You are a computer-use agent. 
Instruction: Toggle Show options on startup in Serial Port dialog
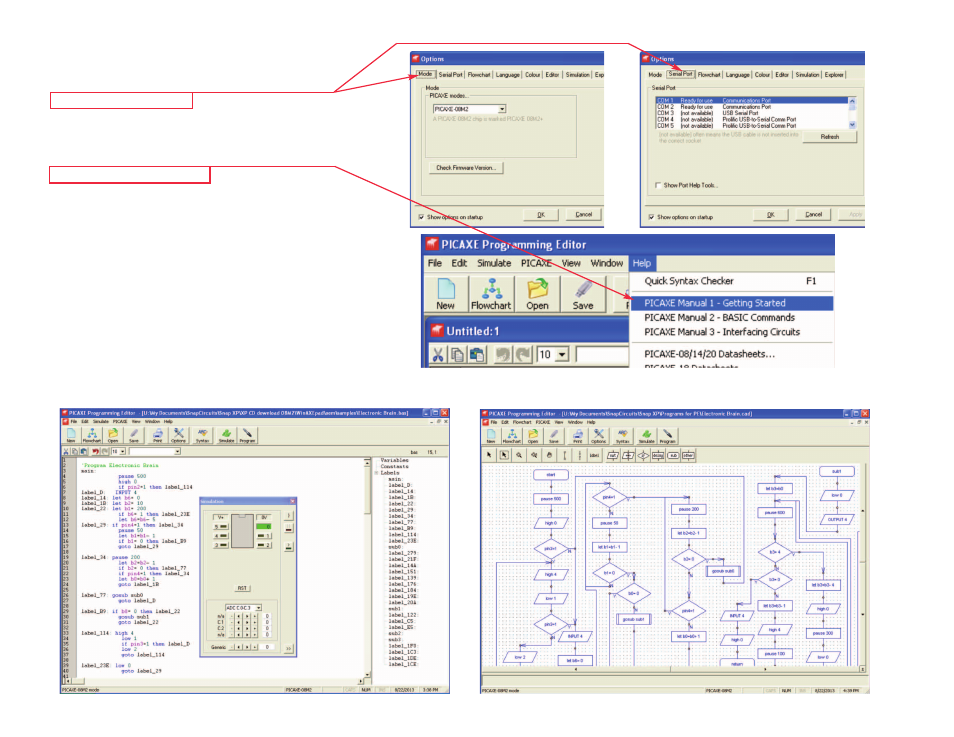coord(651,217)
